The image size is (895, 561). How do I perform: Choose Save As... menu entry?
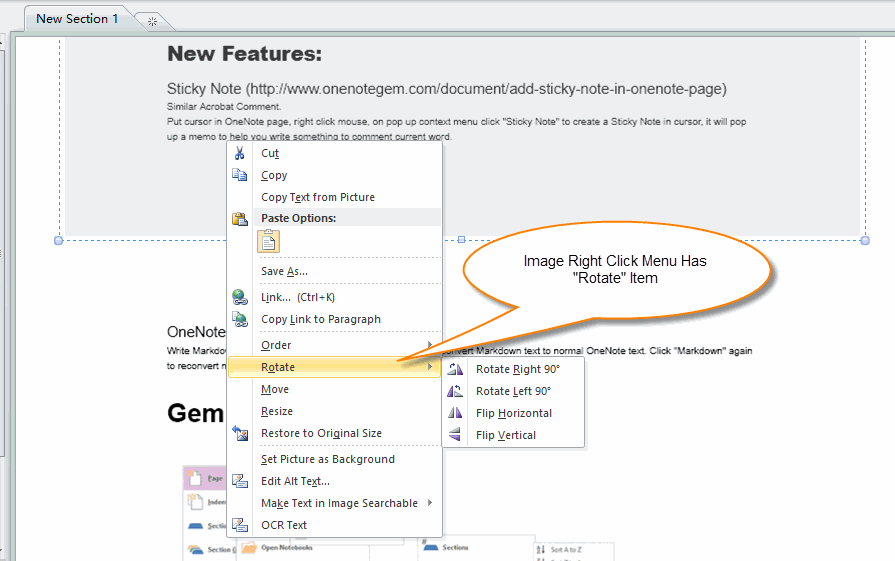[x=335, y=271]
